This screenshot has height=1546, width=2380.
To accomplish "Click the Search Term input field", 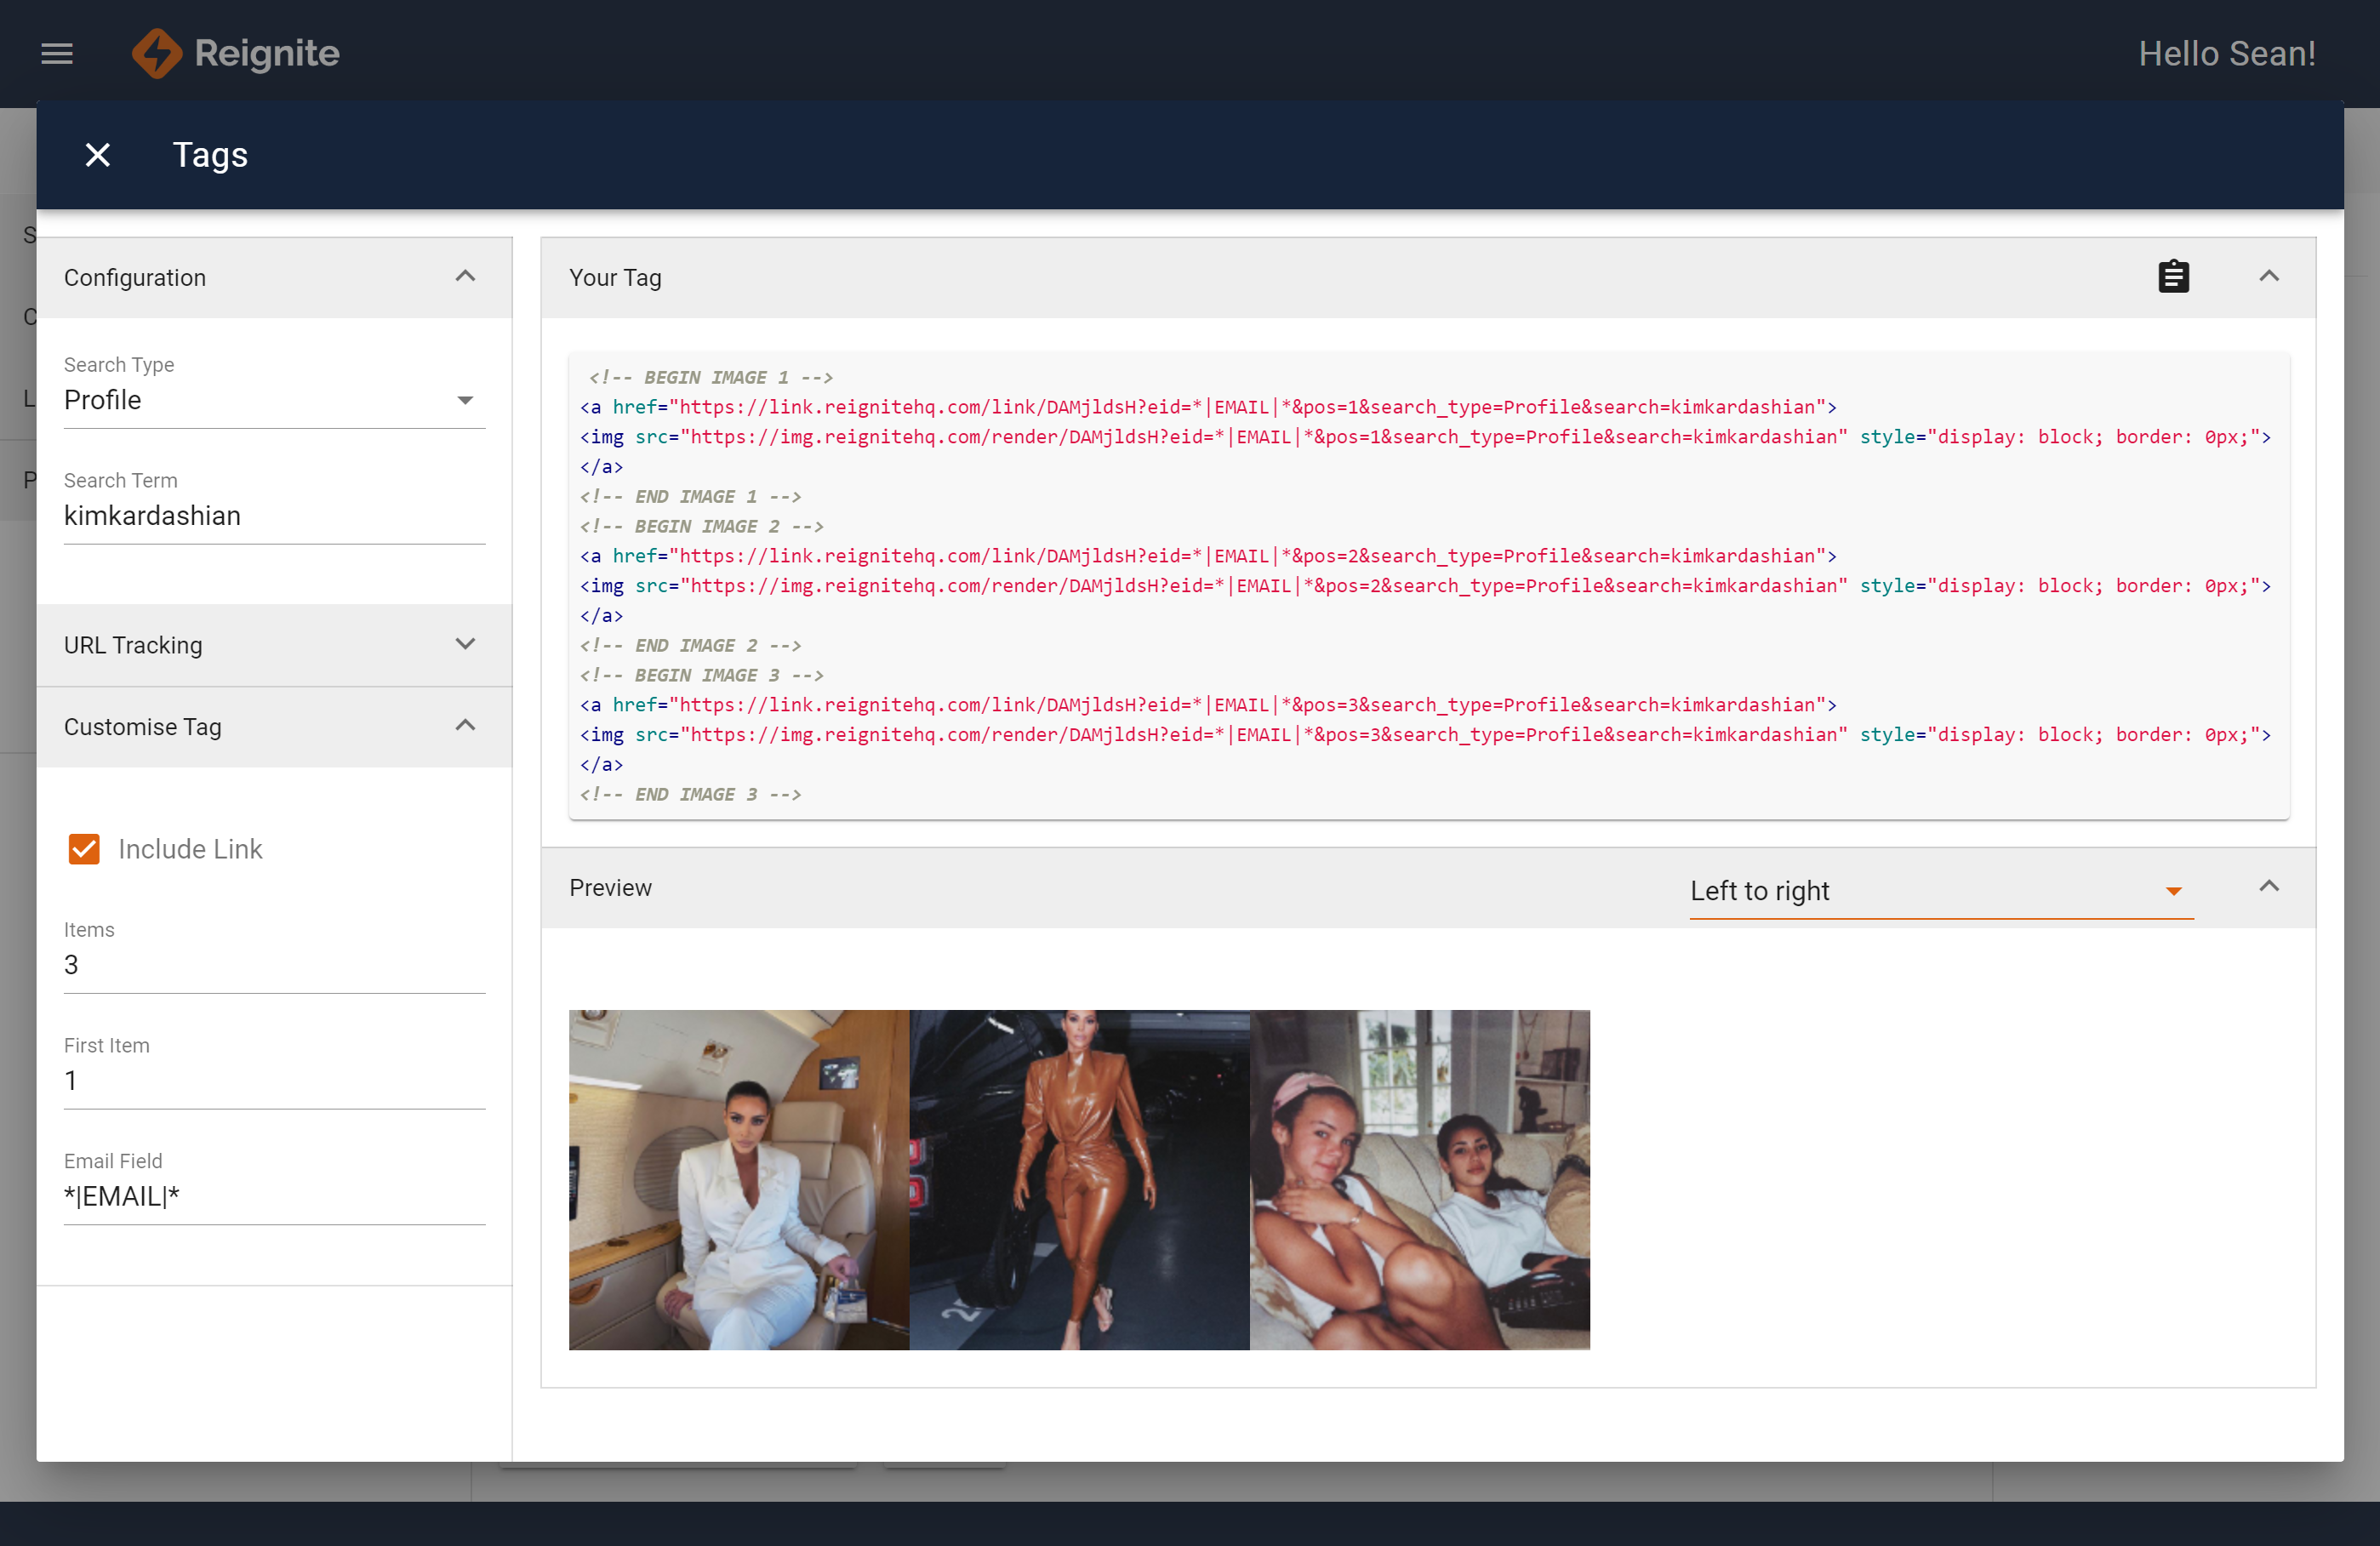I will (273, 516).
